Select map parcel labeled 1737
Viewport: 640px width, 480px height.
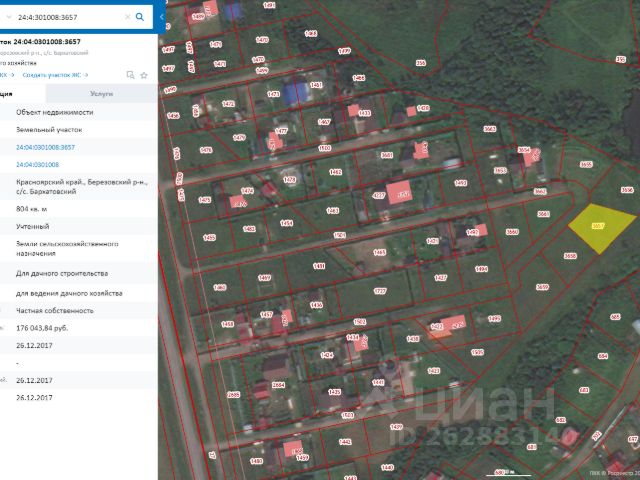click(380, 291)
